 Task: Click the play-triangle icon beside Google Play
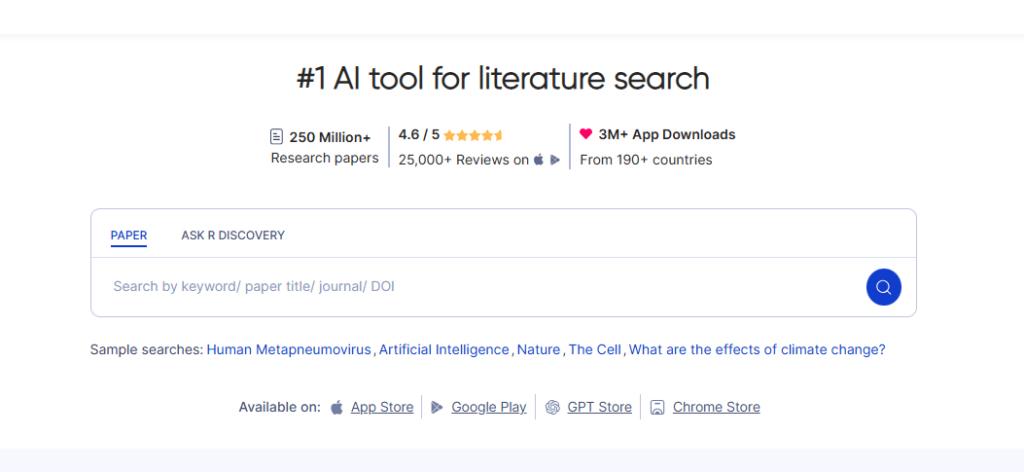pos(437,407)
